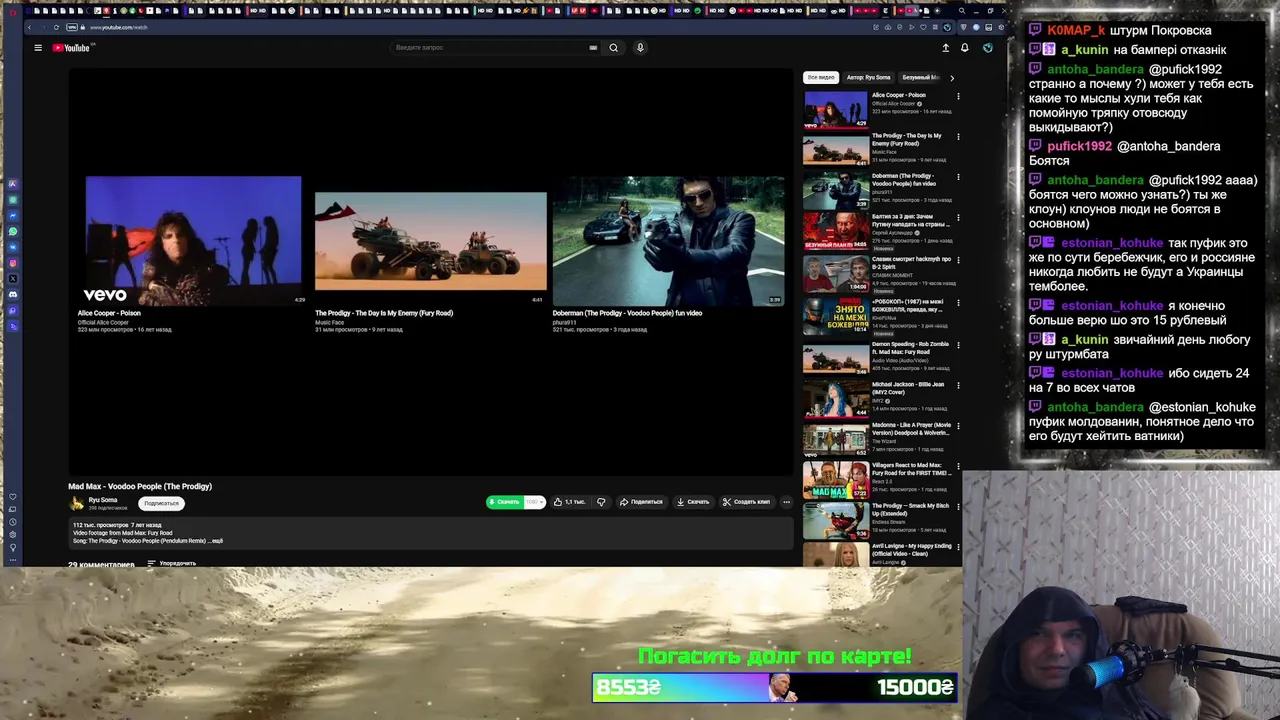Open endscreen The Day Is My Enemy thumbnail
This screenshot has width=1280, height=720.
[x=431, y=241]
